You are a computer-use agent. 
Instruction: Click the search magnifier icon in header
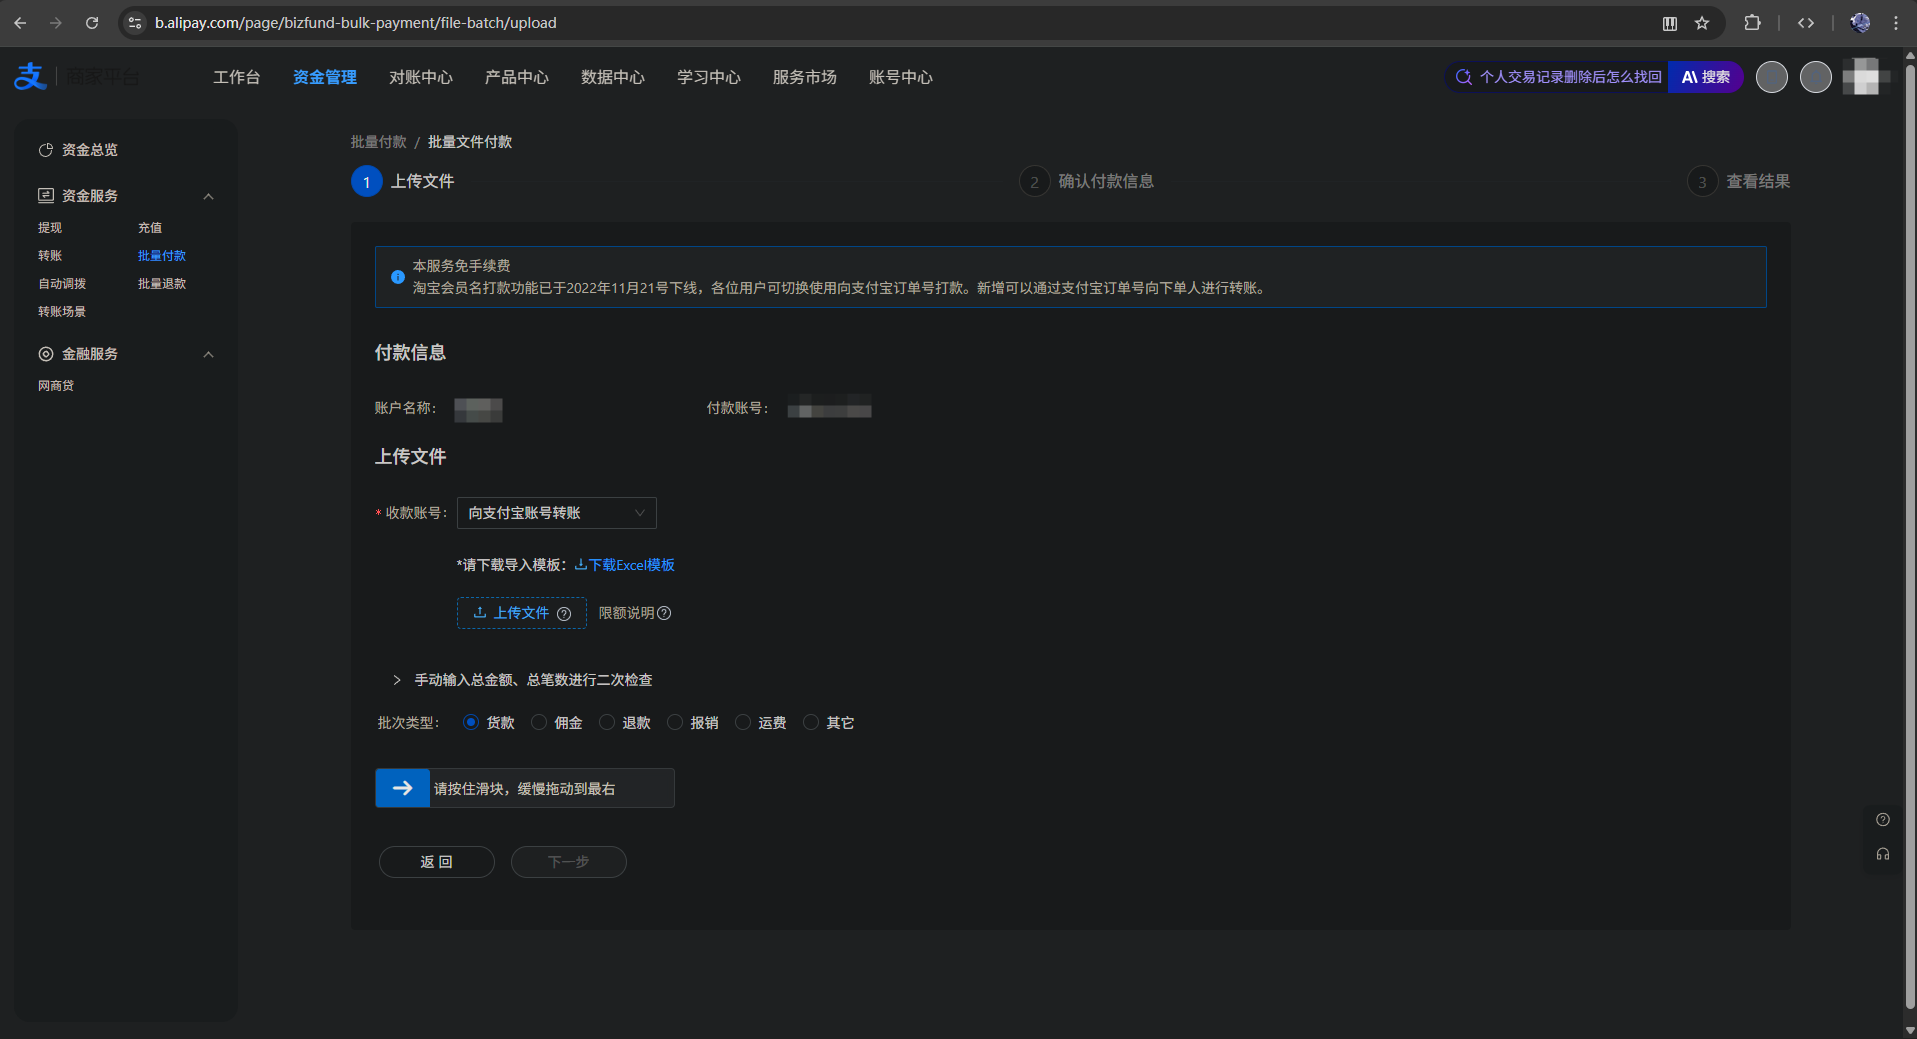1463,77
